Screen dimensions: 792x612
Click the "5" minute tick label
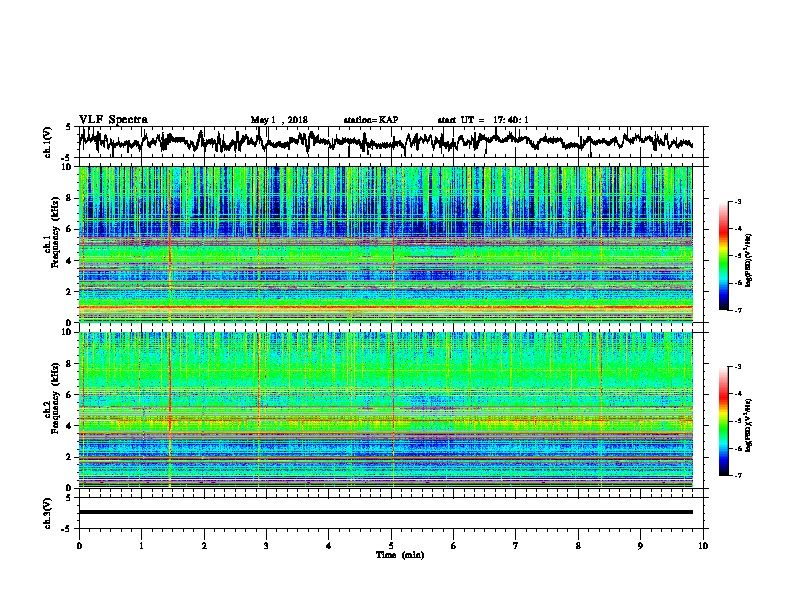point(391,545)
